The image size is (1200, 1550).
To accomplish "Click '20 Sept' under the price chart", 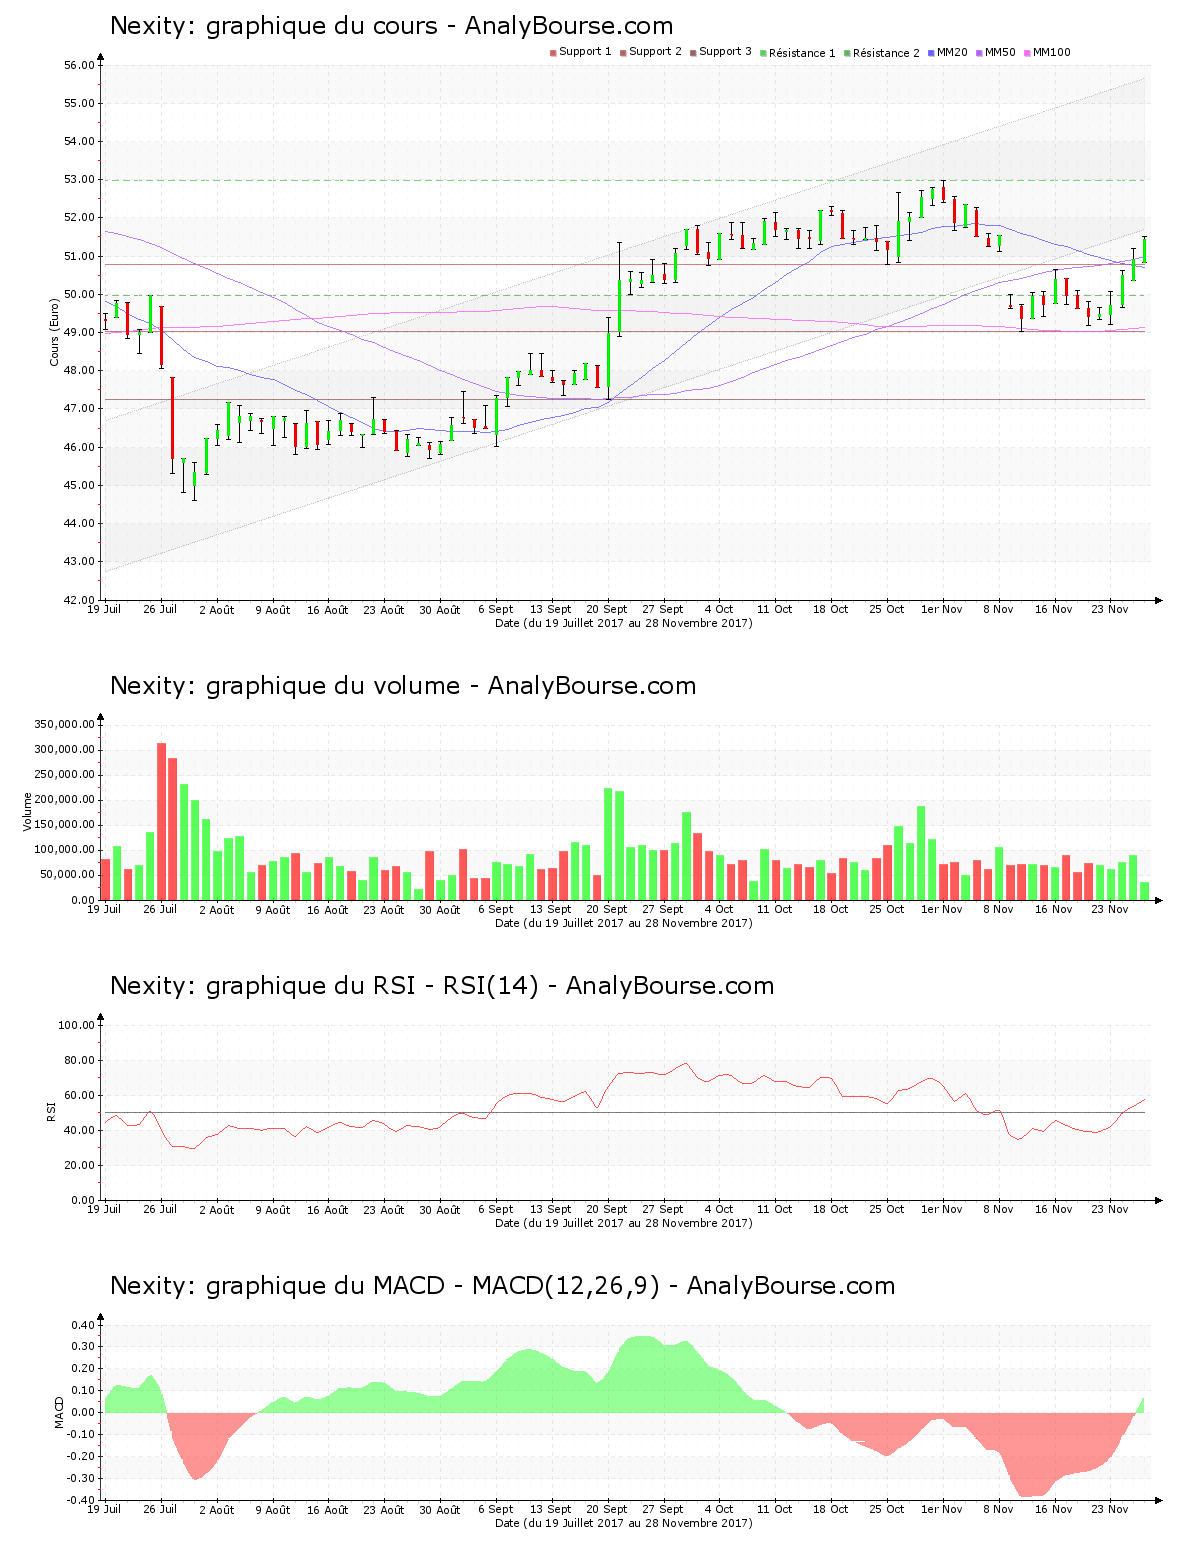I will click(606, 609).
